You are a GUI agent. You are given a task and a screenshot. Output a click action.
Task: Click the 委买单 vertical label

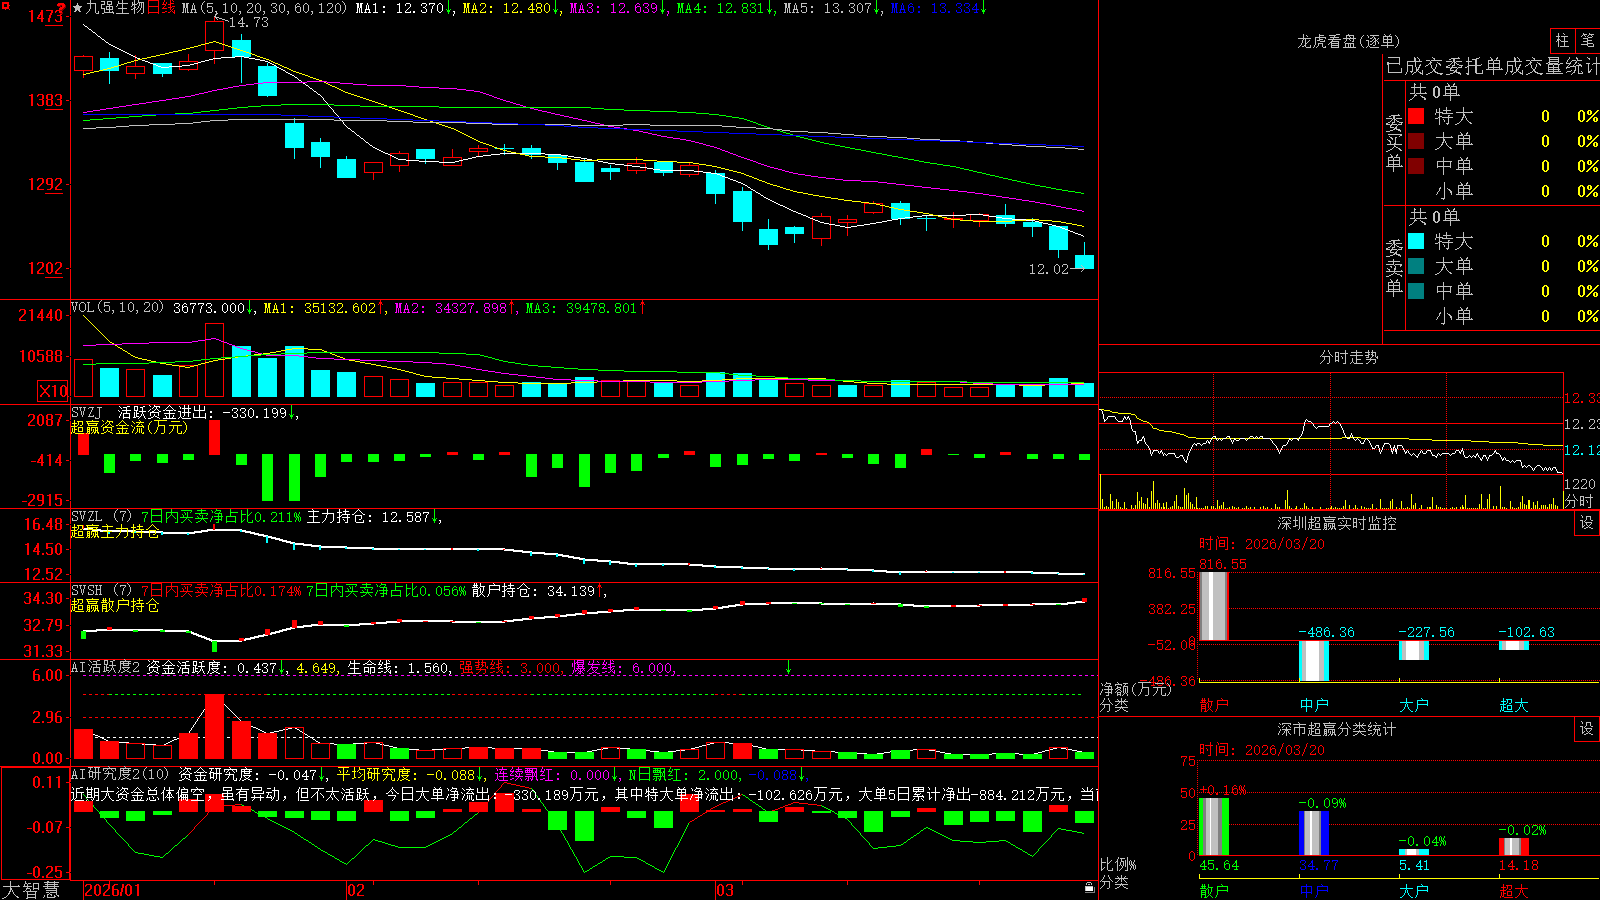(x=1394, y=142)
